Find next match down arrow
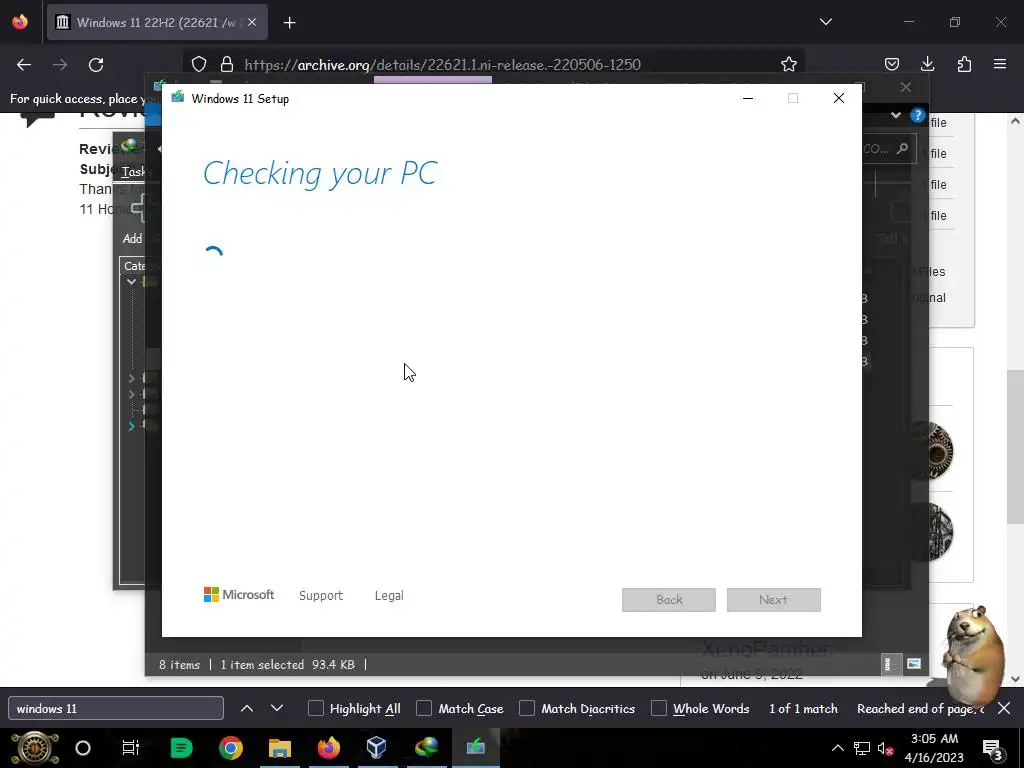The width and height of the screenshot is (1024, 768). click(277, 708)
